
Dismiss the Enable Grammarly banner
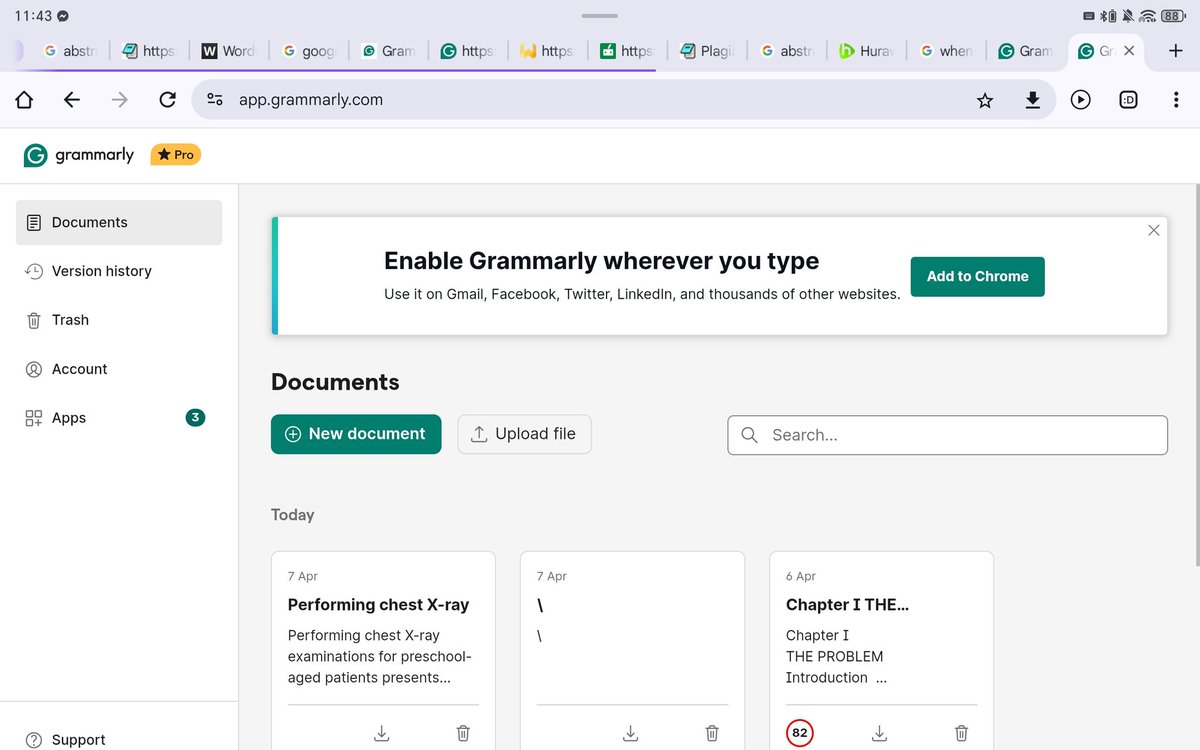1154,230
